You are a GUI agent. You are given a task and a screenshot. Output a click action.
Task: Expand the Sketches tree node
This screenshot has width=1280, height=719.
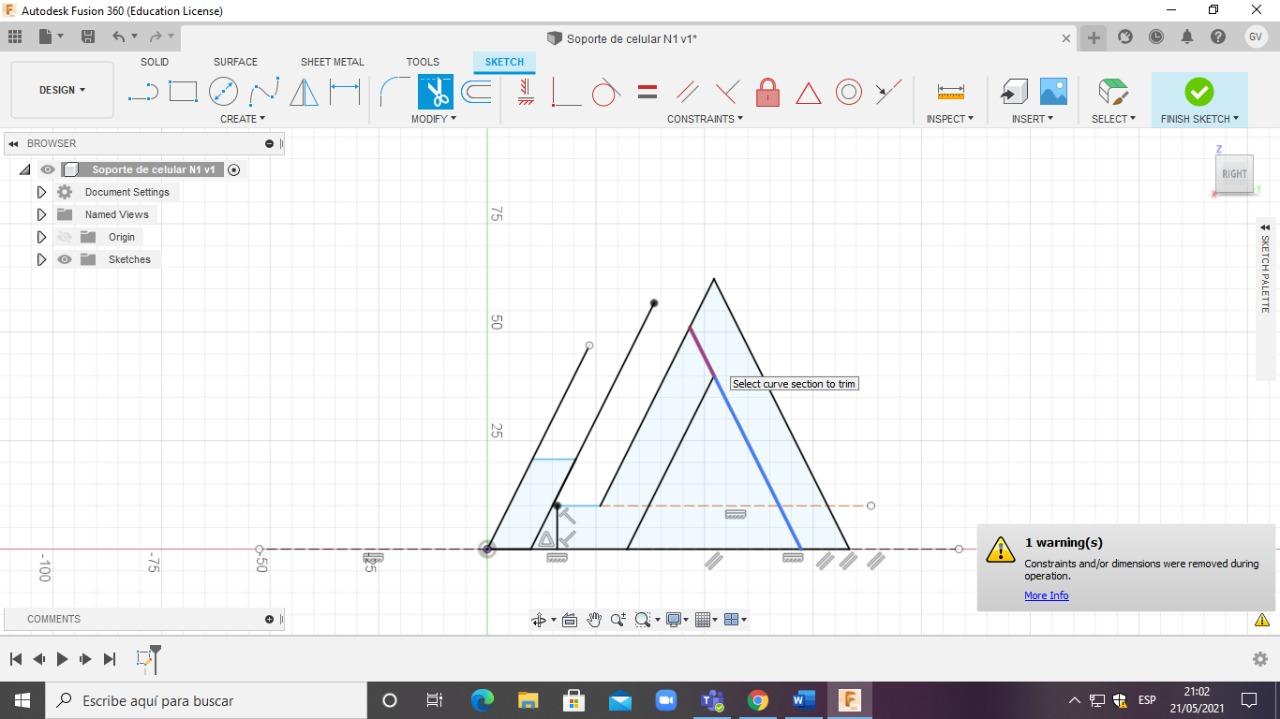point(41,259)
